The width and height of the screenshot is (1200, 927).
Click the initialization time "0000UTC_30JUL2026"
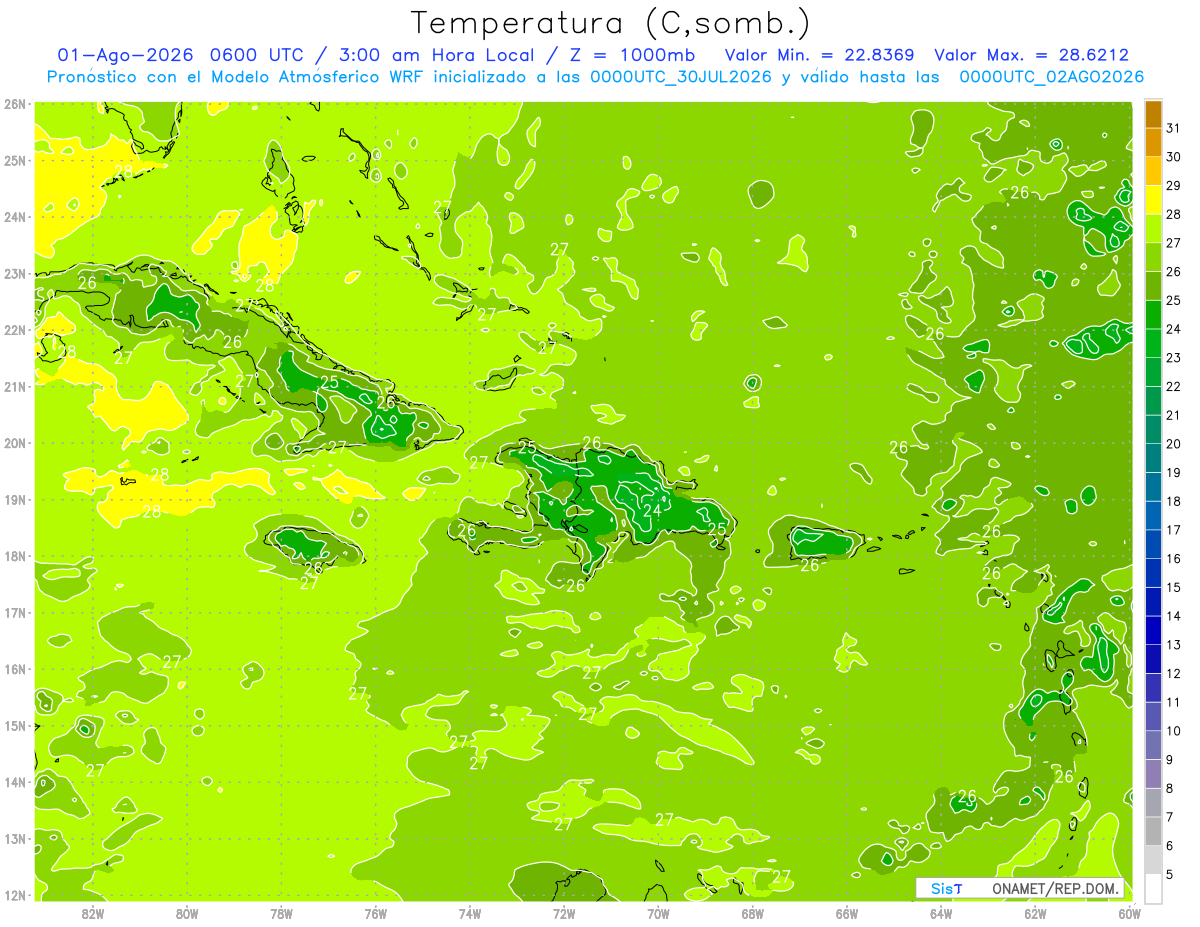(x=681, y=77)
